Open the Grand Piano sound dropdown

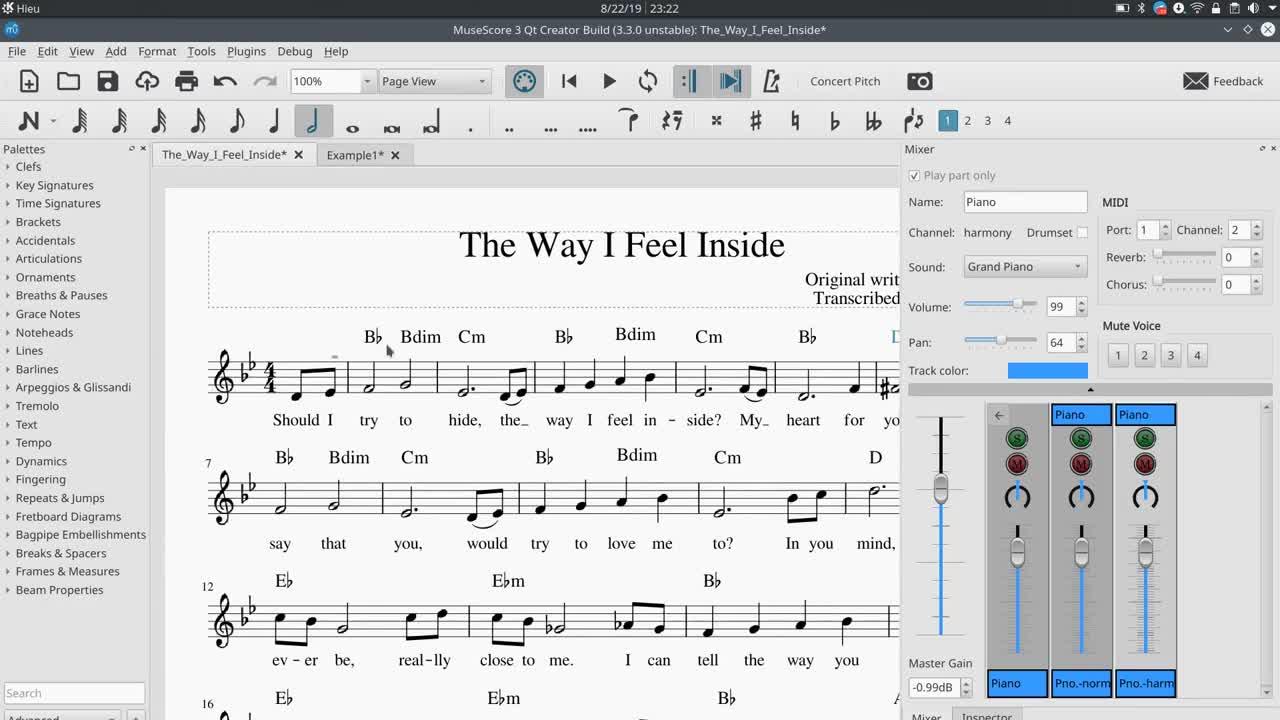click(1025, 267)
